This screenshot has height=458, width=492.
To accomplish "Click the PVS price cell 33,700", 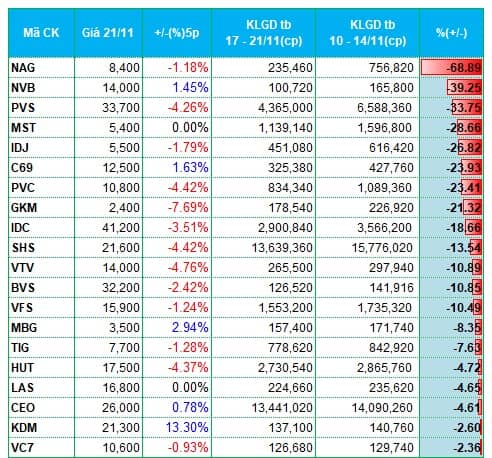I will tap(109, 108).
